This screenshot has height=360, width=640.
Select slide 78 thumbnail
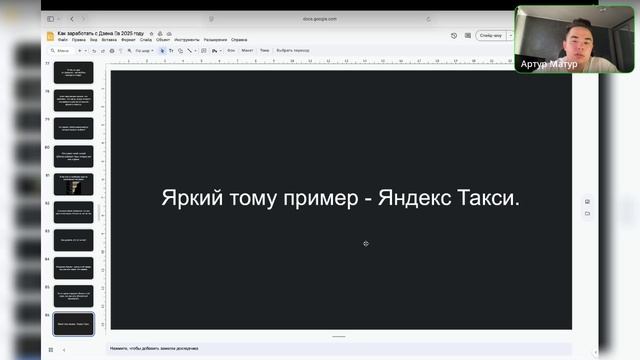coord(73,100)
